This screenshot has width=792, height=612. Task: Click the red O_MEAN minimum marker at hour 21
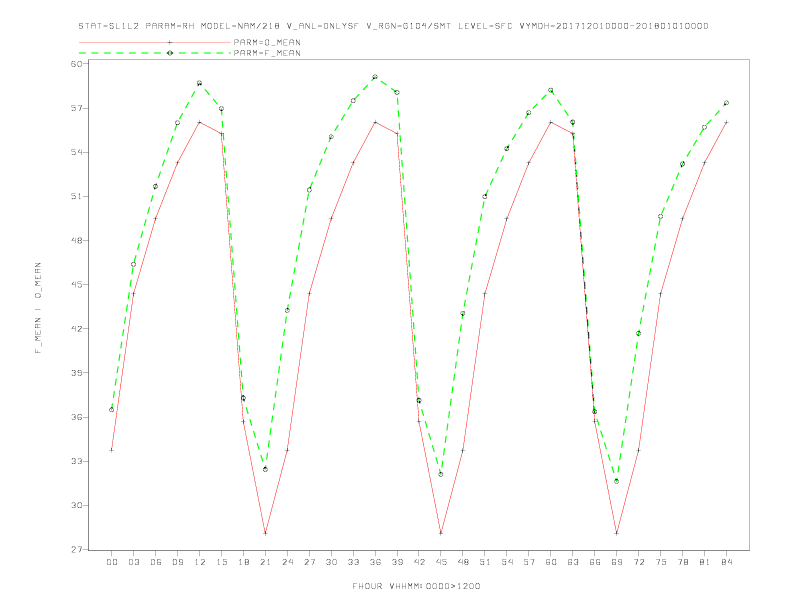(265, 533)
